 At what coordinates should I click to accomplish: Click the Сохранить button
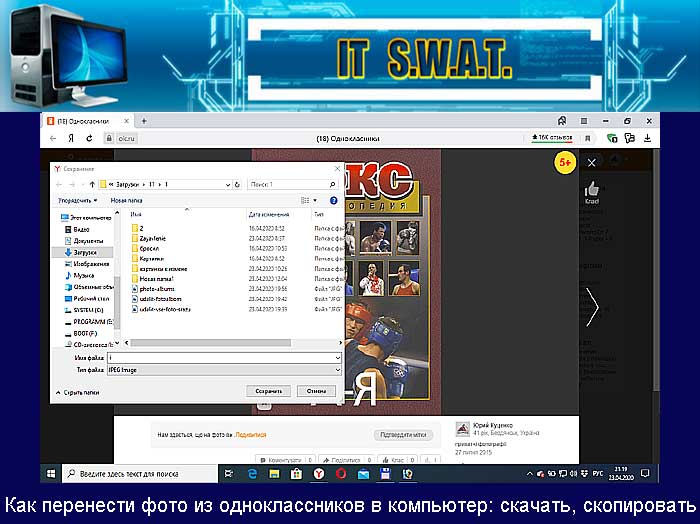(269, 391)
